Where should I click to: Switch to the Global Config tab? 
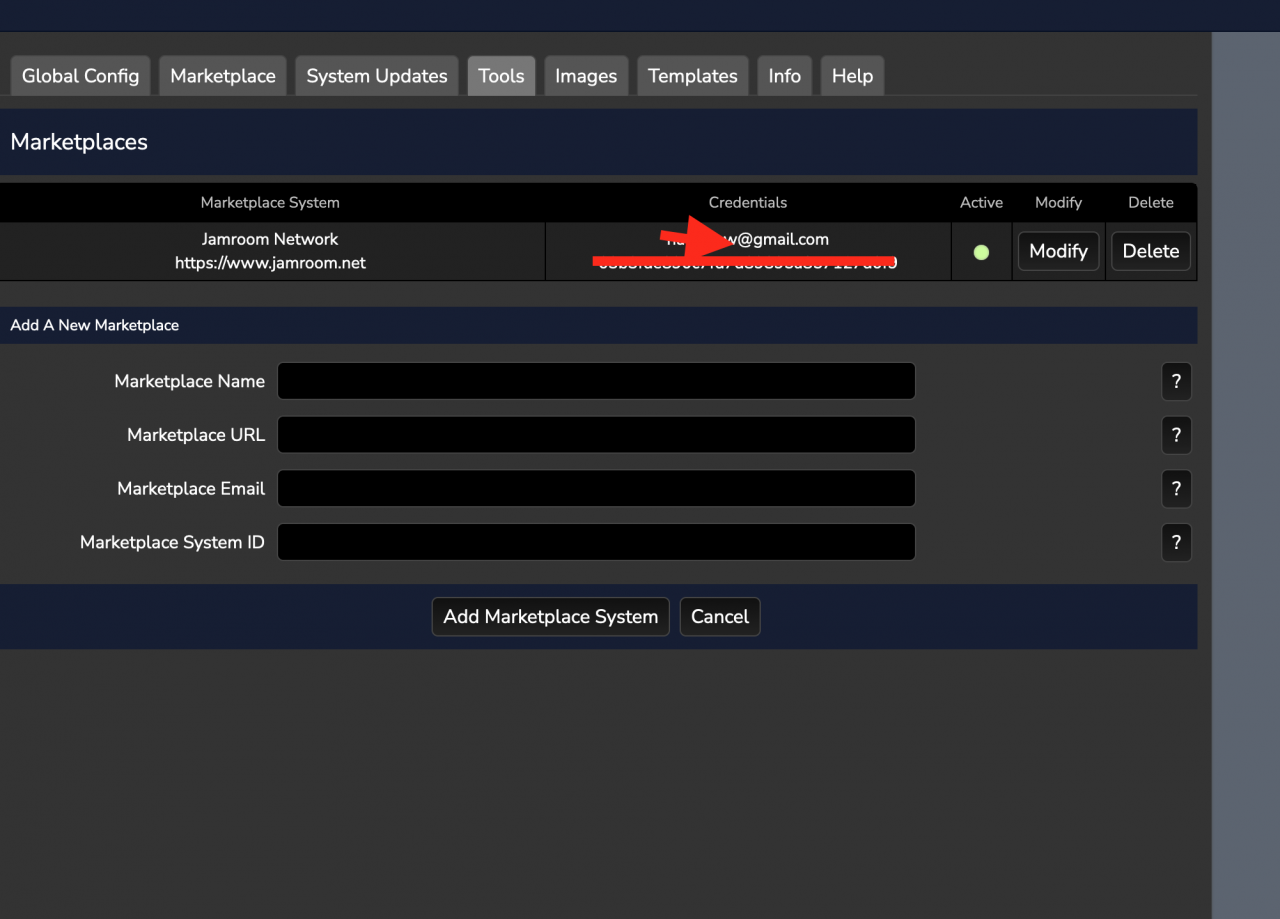pos(80,76)
